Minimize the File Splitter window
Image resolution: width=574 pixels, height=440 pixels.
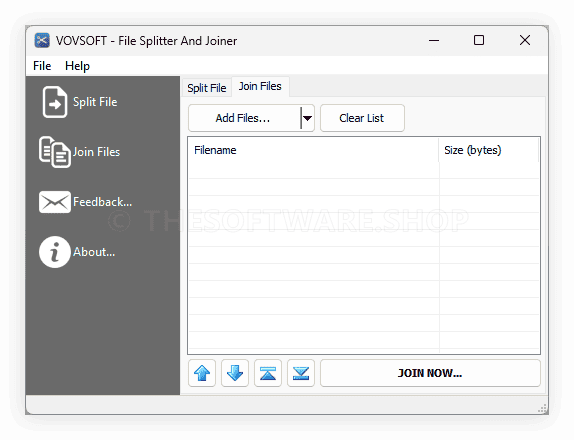(x=434, y=40)
